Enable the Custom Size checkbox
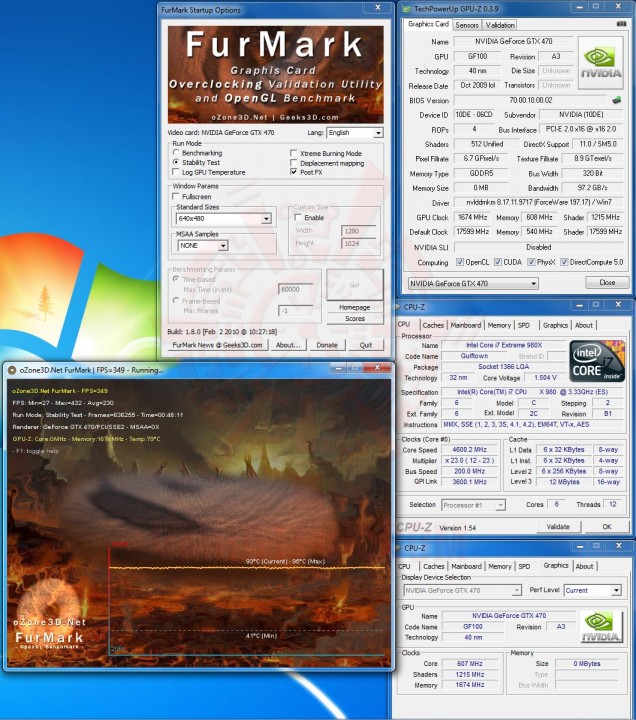The height and width of the screenshot is (720, 636). [298, 217]
